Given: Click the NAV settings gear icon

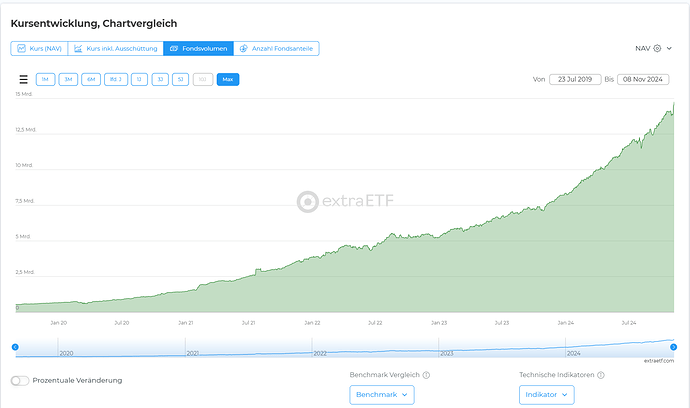Looking at the screenshot, I should [x=657, y=48].
